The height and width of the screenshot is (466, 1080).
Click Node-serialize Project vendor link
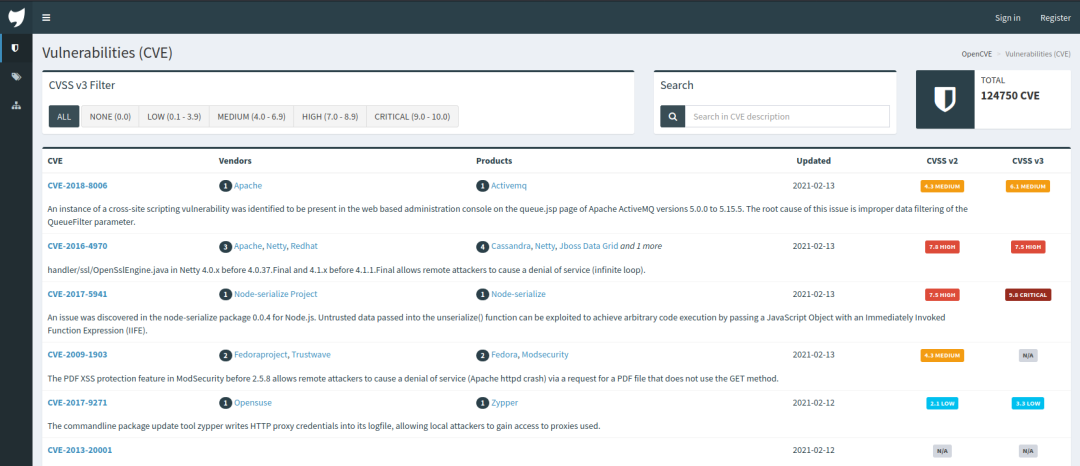(276, 294)
